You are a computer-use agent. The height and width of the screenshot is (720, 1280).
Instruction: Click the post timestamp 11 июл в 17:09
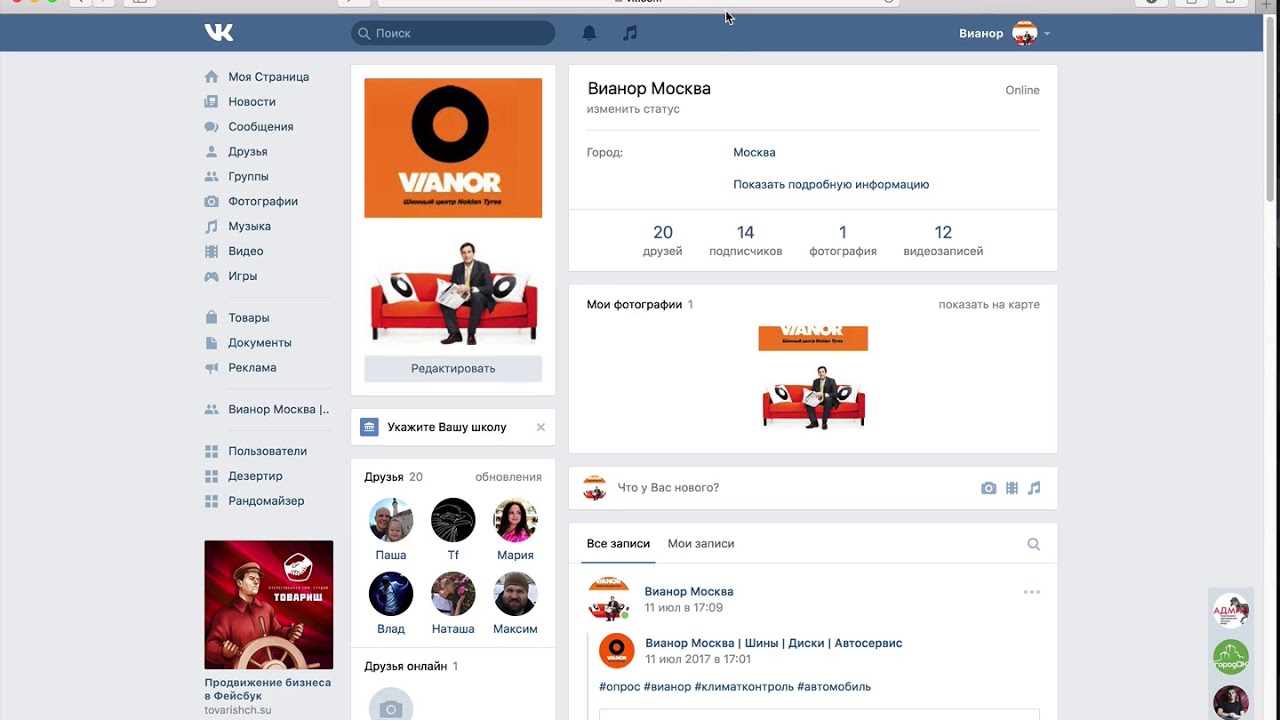coord(683,608)
